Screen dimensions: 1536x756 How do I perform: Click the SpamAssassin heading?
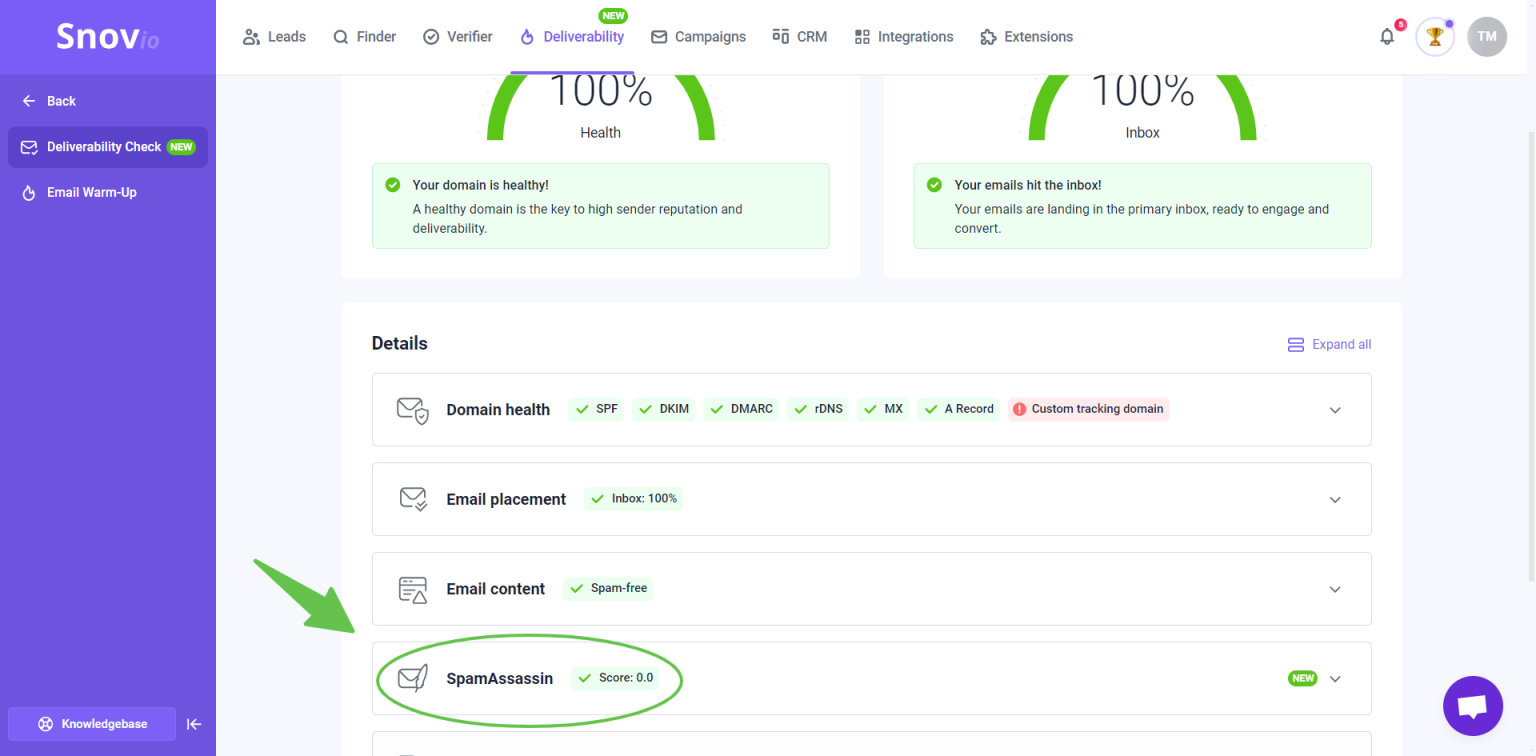coord(500,679)
